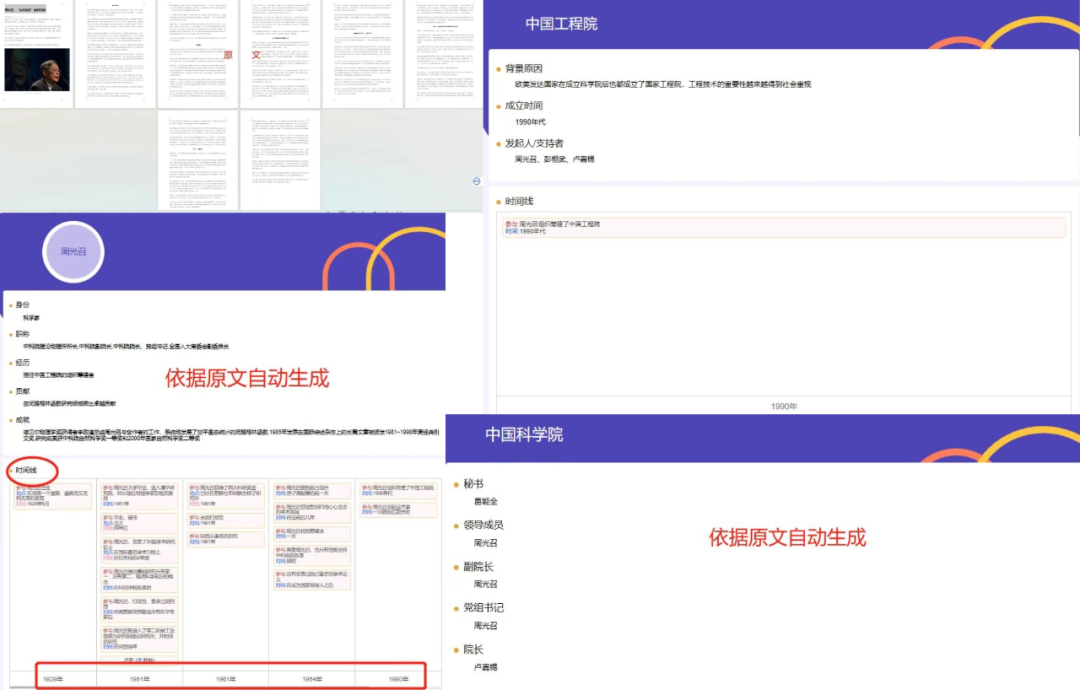This screenshot has height=690, width=1080.
Task: Click the 周光召 text under 副院长
Action: coord(486,584)
